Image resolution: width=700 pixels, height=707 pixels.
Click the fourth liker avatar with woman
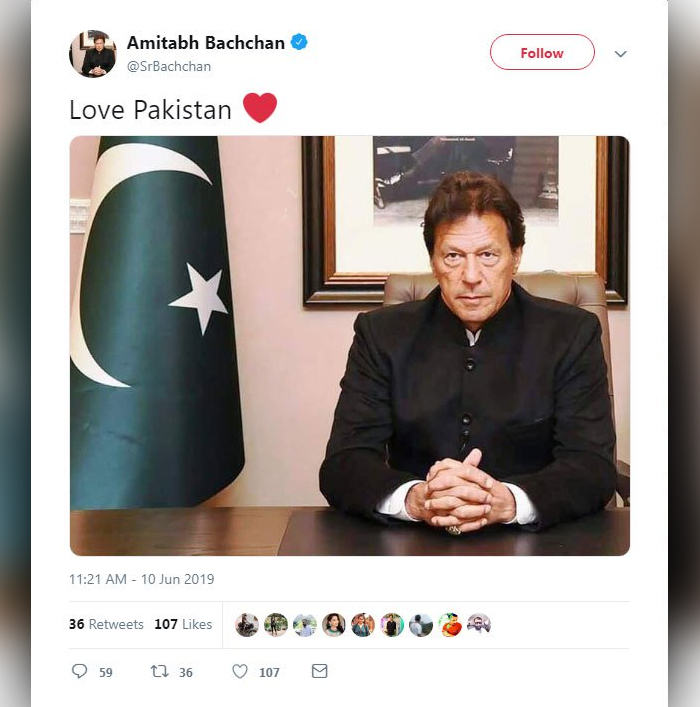coord(334,625)
